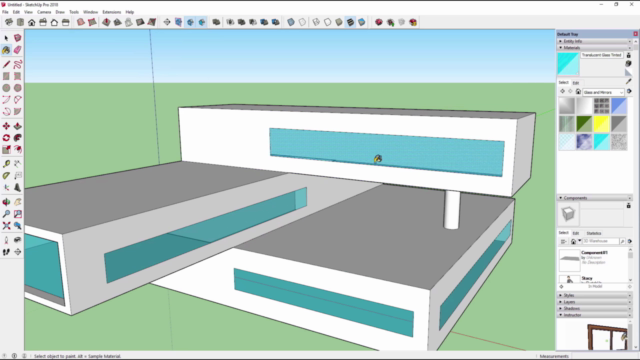Click the current material preview

tap(568, 64)
